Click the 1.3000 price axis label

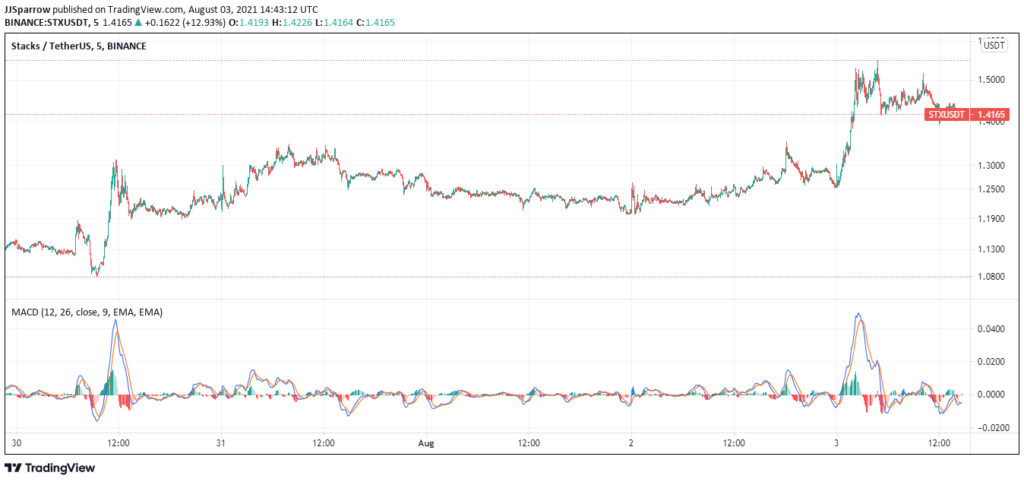click(x=993, y=166)
